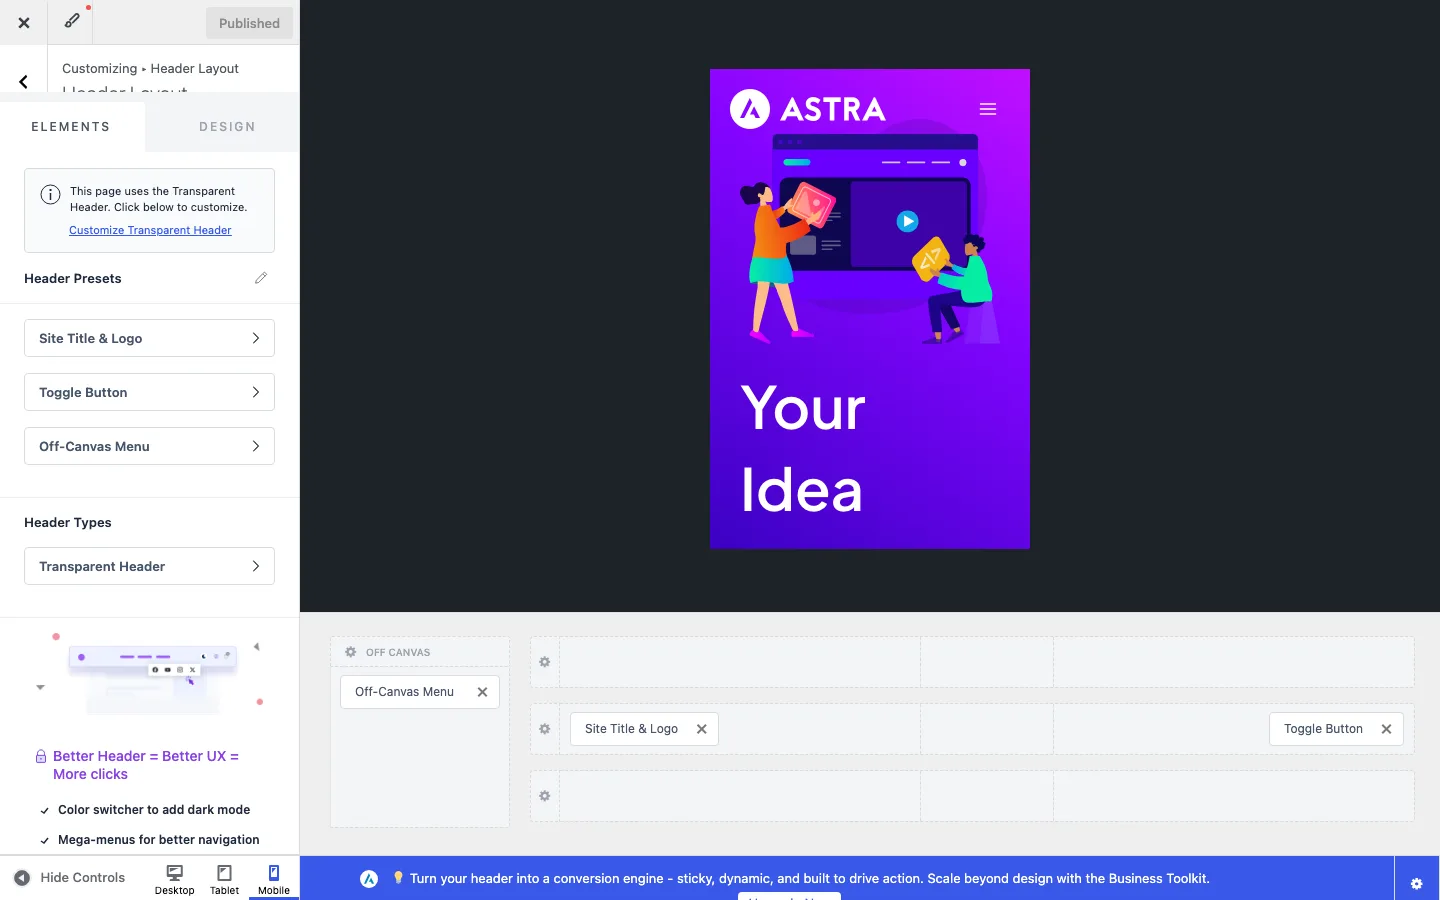Open builder settings gear at bottom right
Viewport: 1440px width, 900px height.
click(x=1416, y=883)
